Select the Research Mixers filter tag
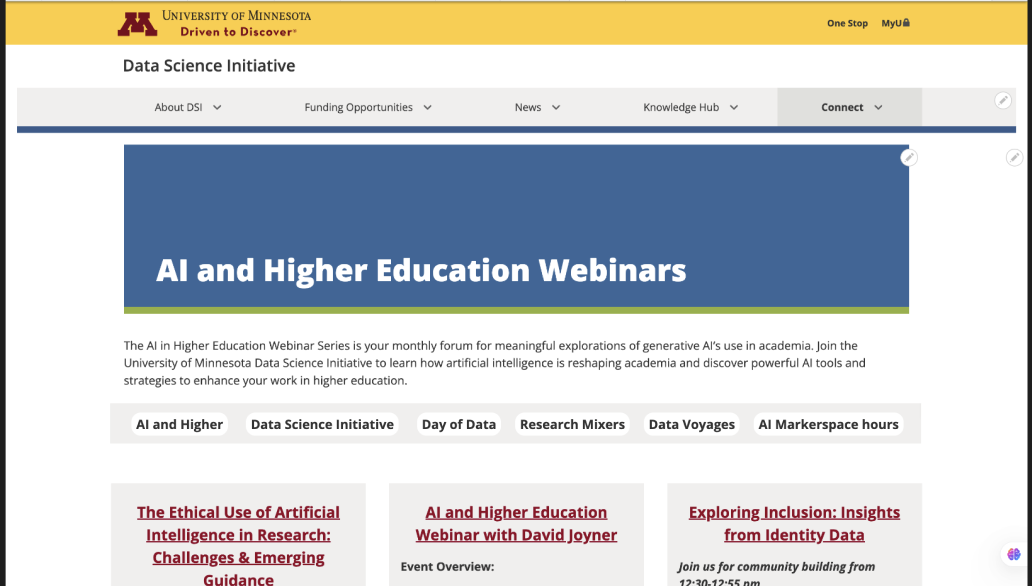Viewport: 1032px width, 586px height. [572, 424]
